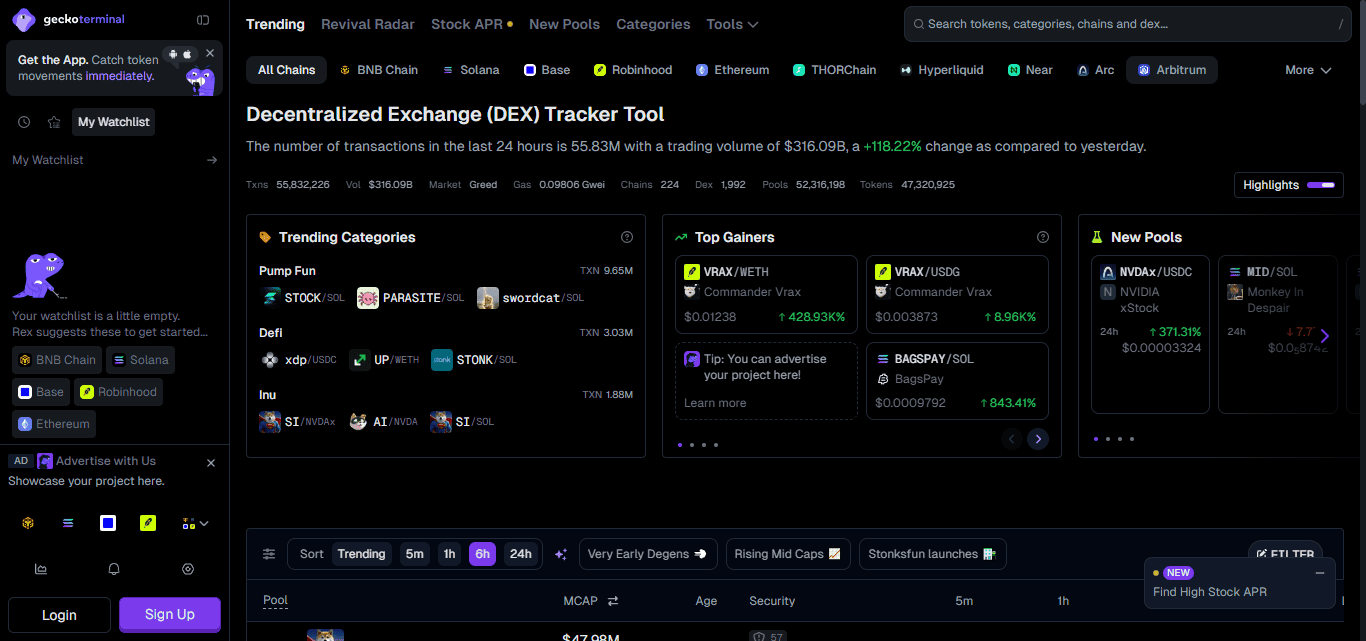Show next New Pools with the arrow
The image size is (1366, 641).
(x=1325, y=336)
